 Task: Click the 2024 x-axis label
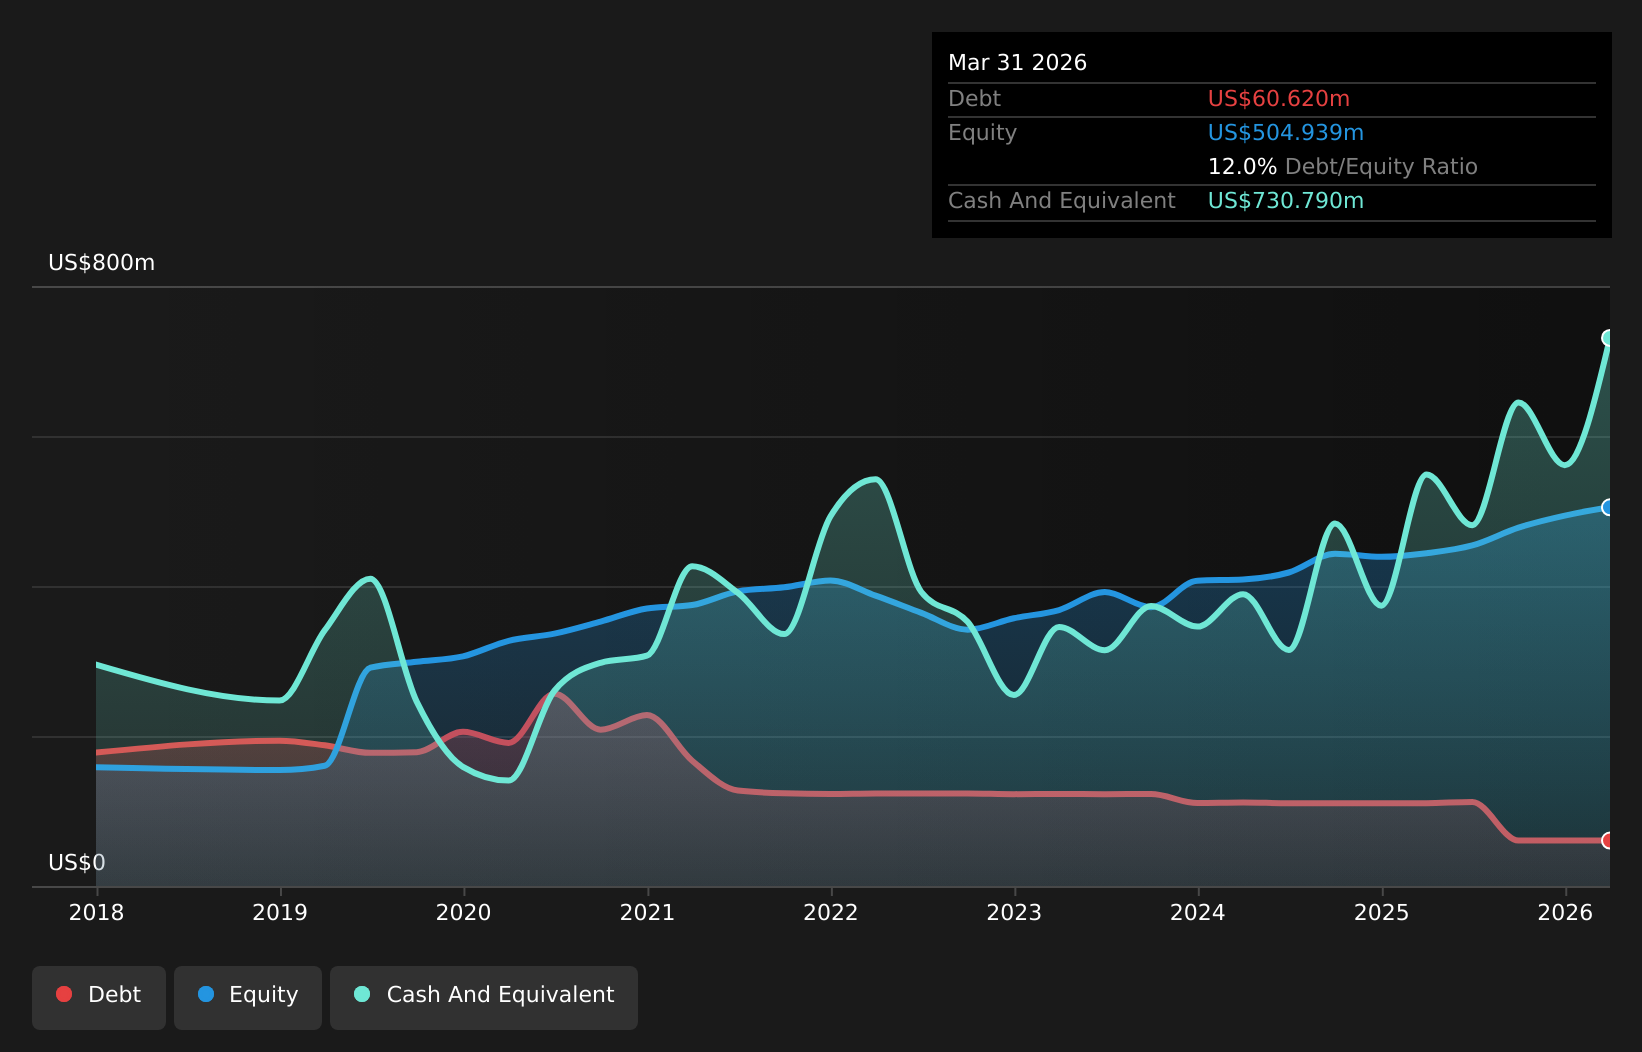(1198, 912)
